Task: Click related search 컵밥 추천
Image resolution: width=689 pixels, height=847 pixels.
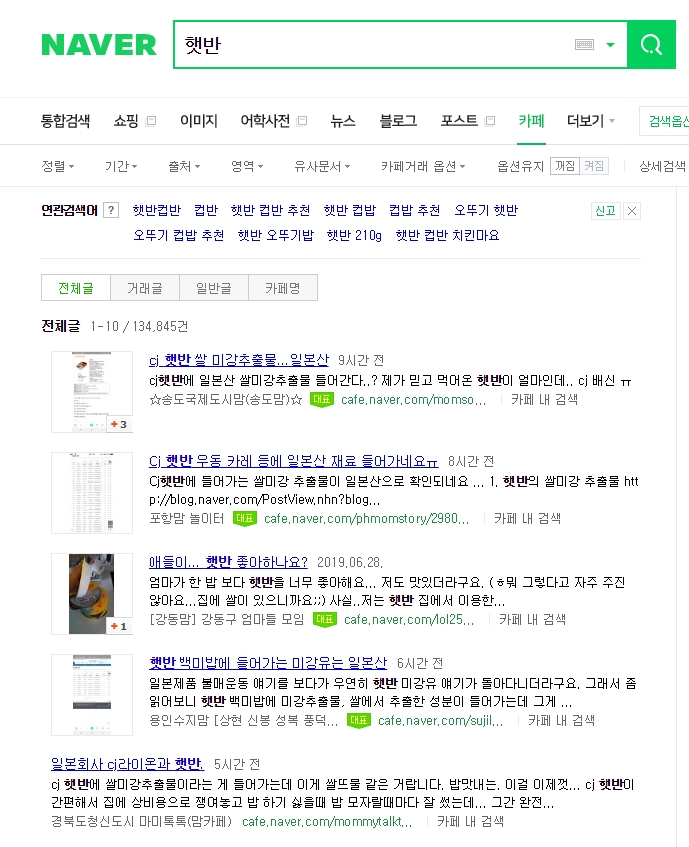Action: point(415,210)
